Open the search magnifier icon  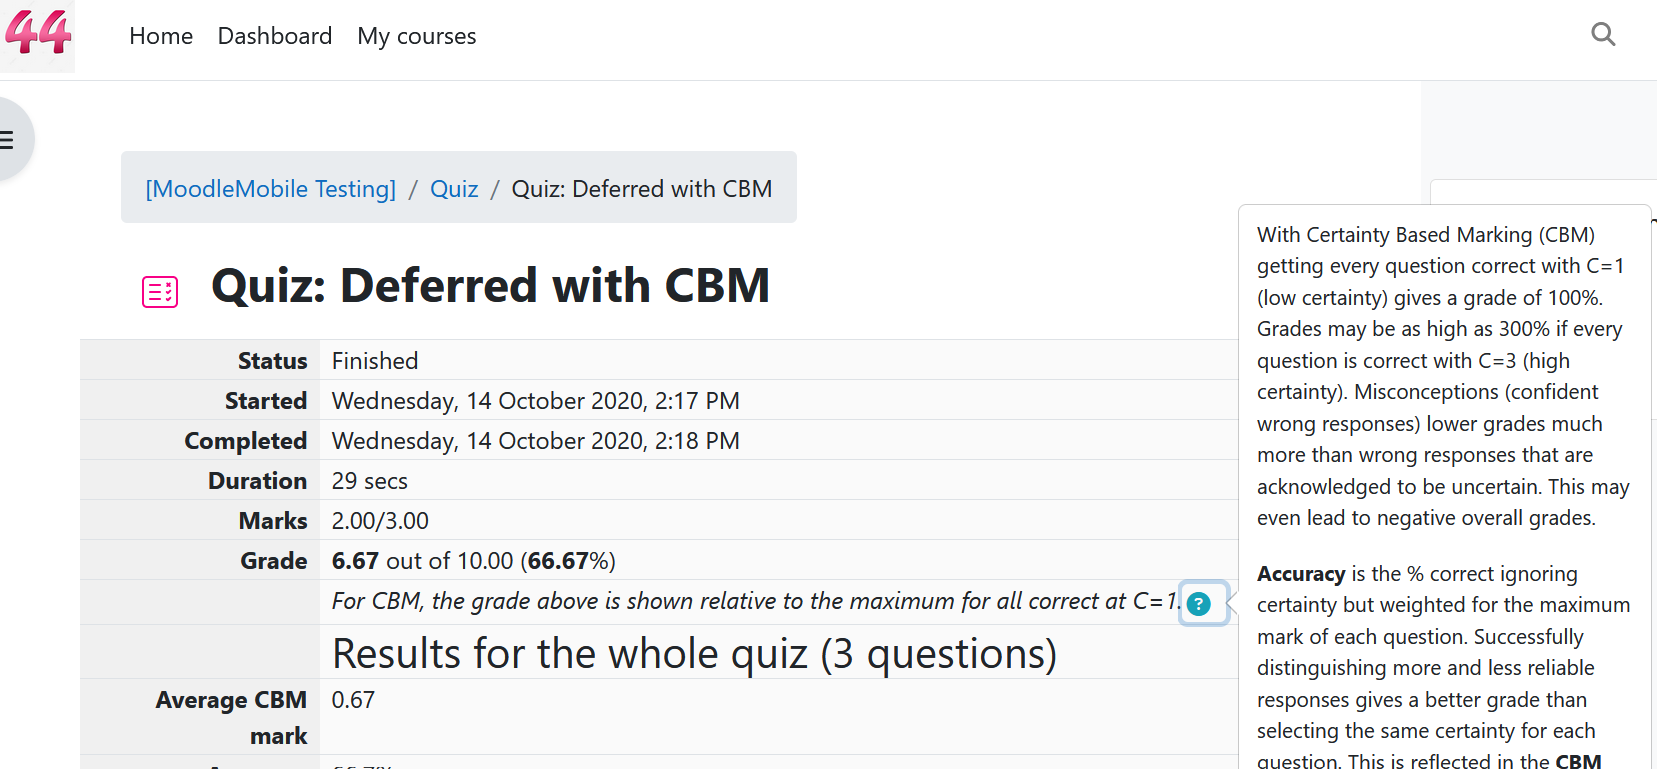[x=1603, y=35]
